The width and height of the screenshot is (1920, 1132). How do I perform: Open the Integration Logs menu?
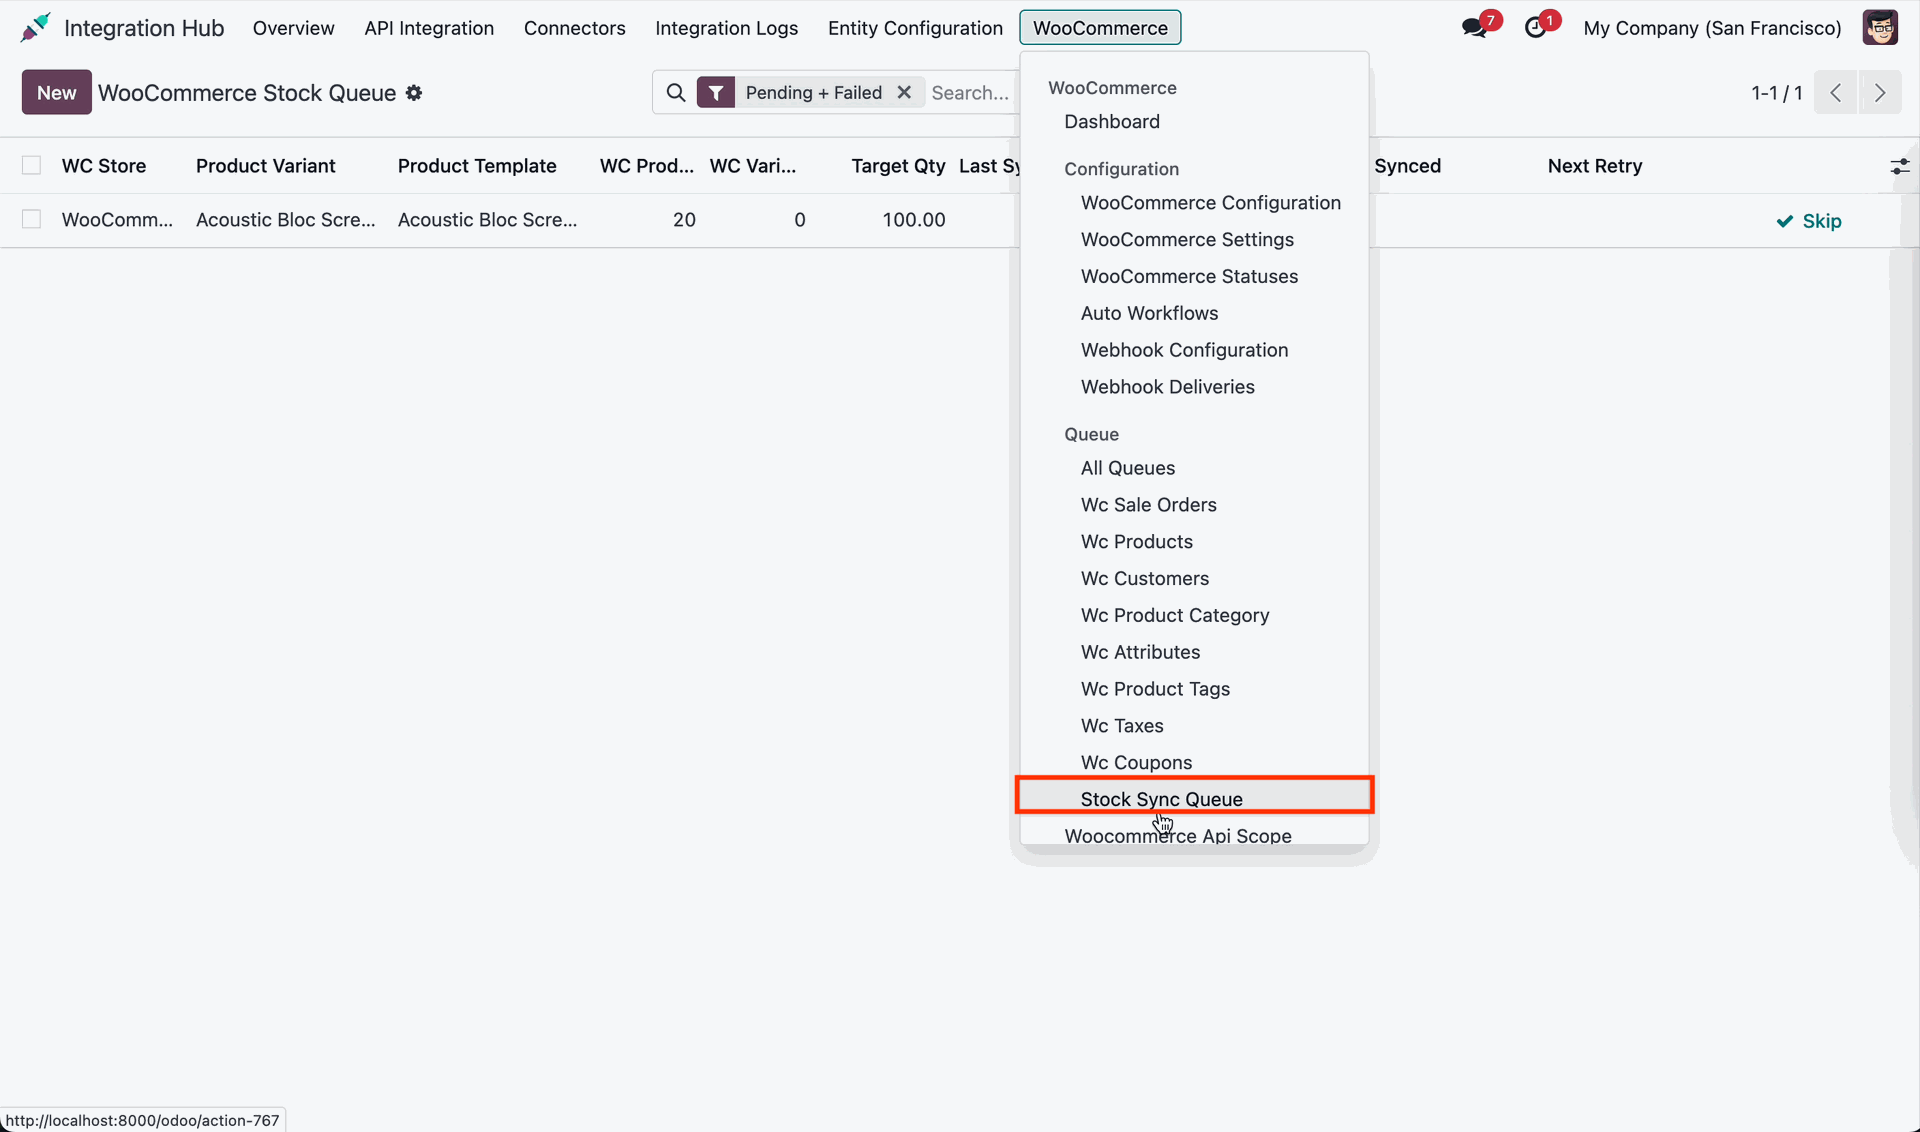pyautogui.click(x=727, y=28)
